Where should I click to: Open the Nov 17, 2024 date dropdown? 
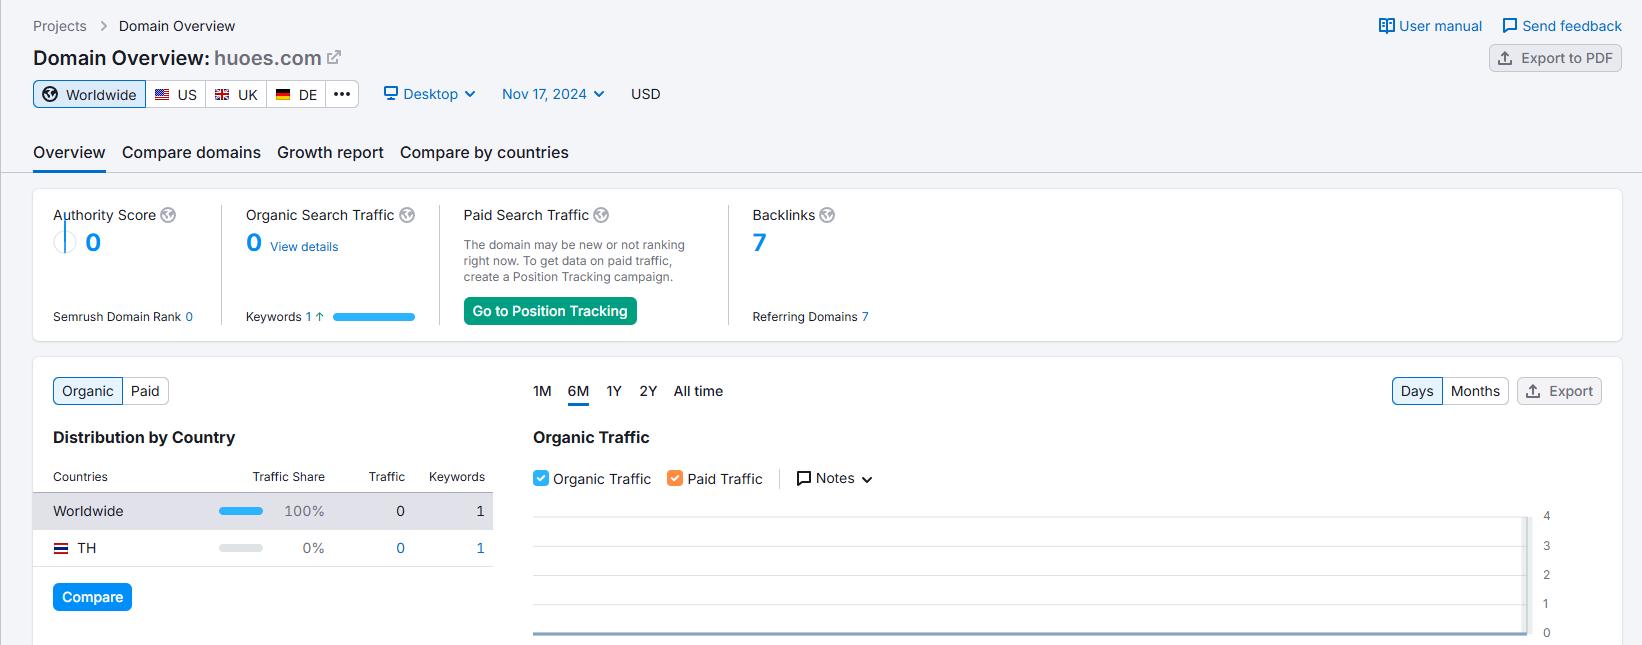553,94
